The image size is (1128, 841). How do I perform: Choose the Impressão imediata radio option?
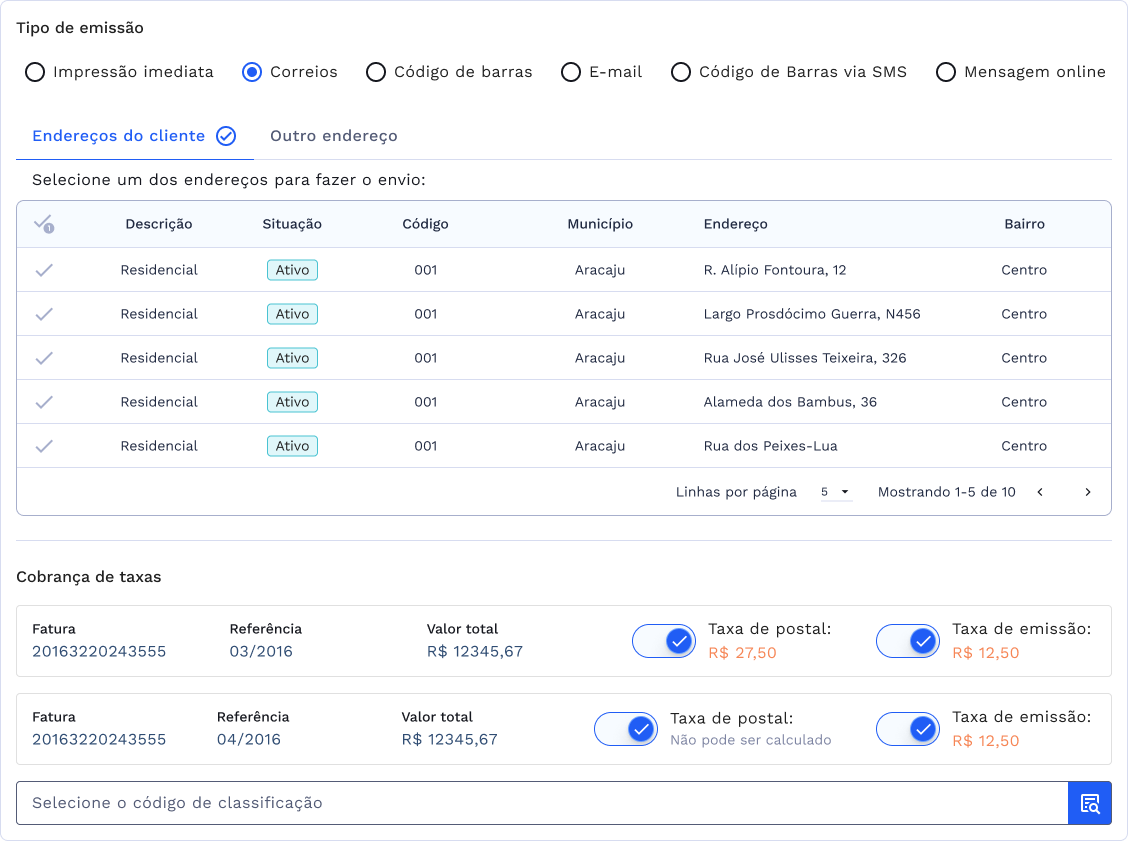point(35,72)
